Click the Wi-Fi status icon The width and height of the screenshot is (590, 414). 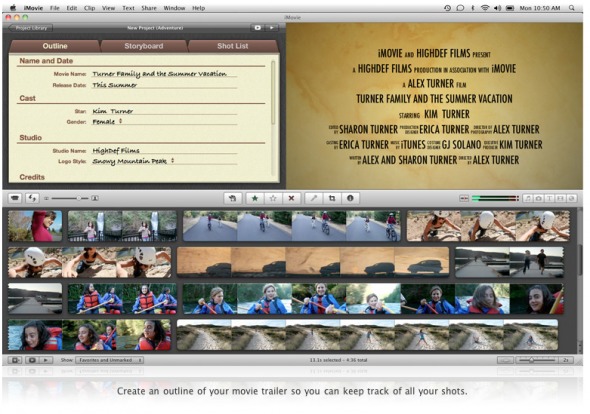coord(485,8)
